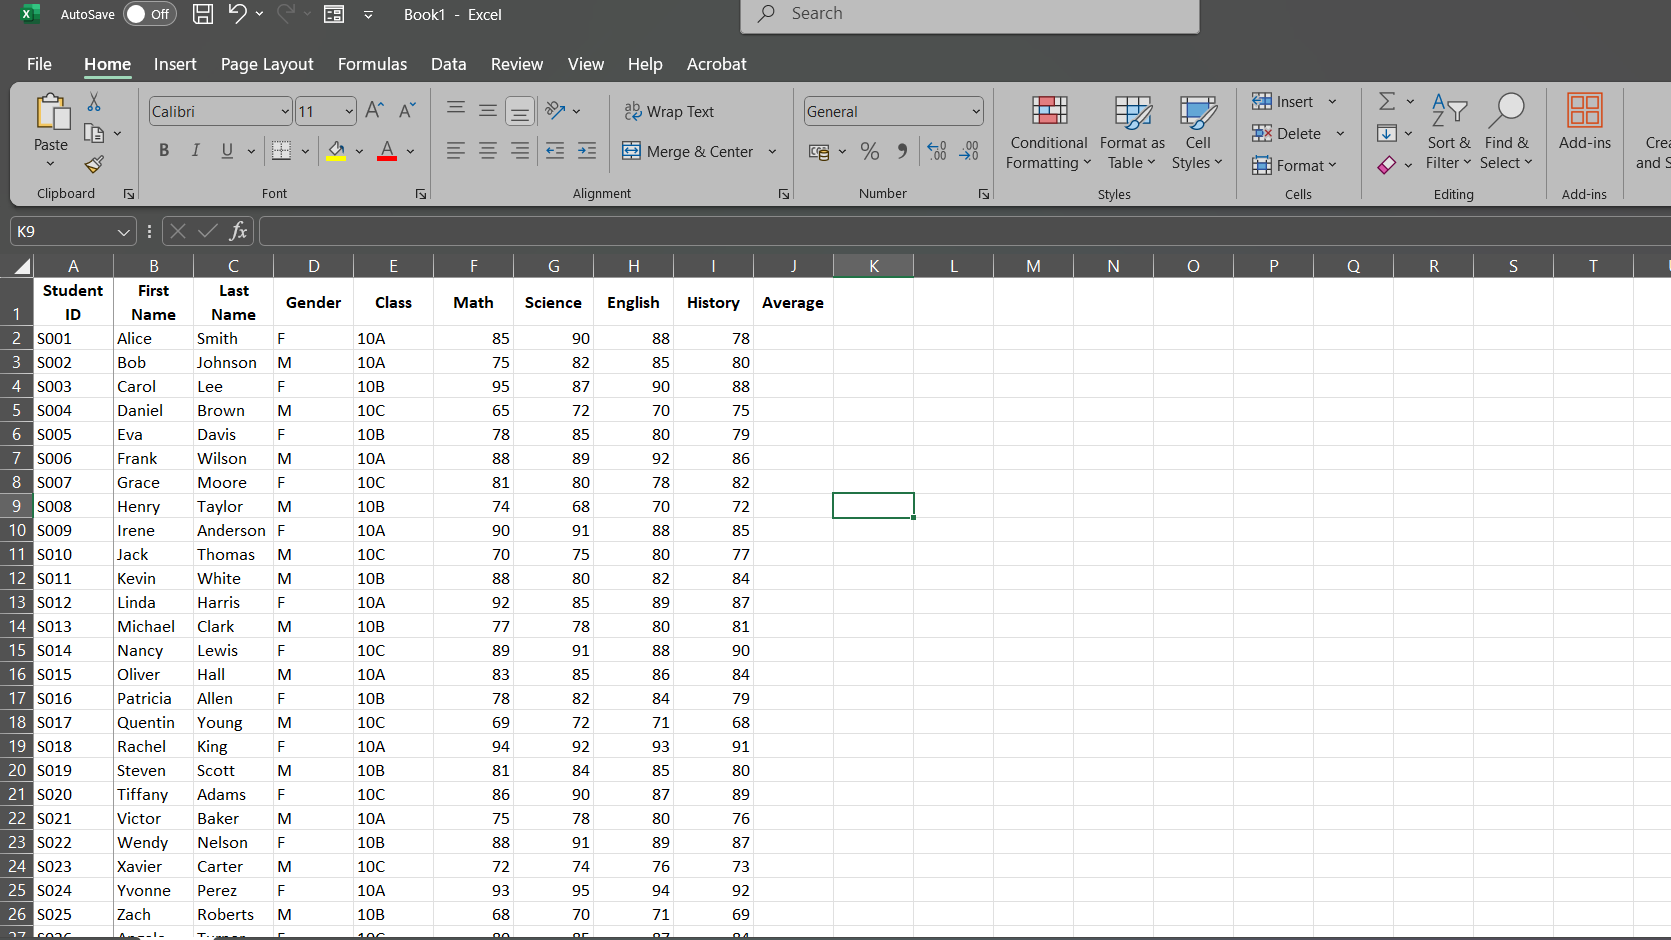Viewport: 1671px width, 940px height.
Task: Toggle Italic formatting
Action: (196, 151)
